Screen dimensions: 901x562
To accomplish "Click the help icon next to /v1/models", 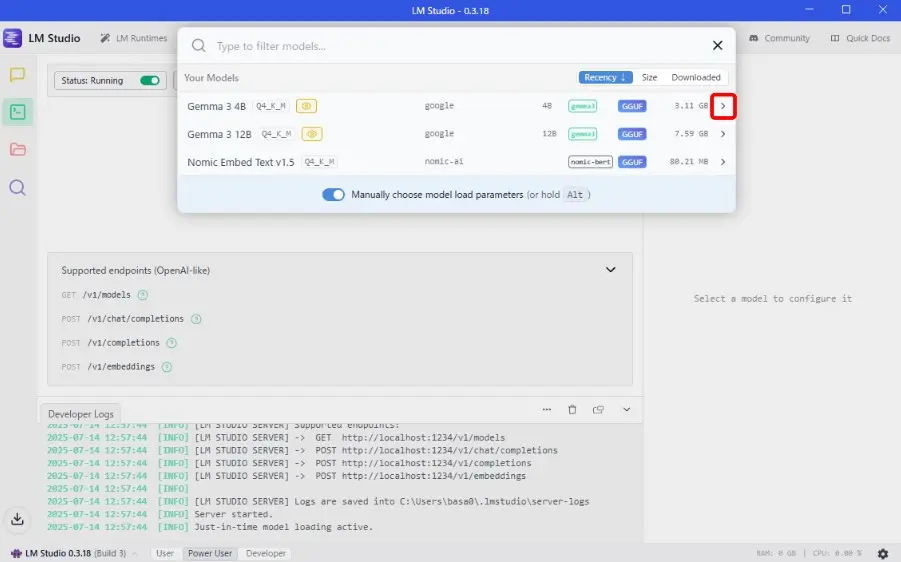I will point(143,295).
